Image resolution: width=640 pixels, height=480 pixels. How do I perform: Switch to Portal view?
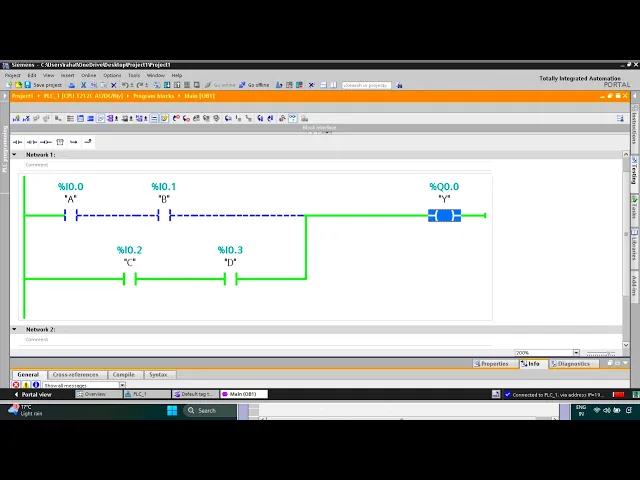(33, 394)
